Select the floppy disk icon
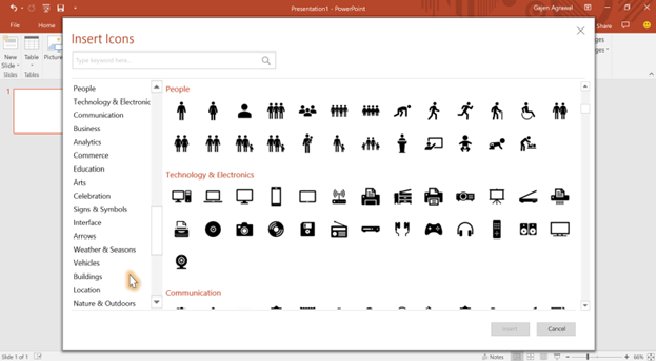Screen dimensions: 656x361 [308, 229]
